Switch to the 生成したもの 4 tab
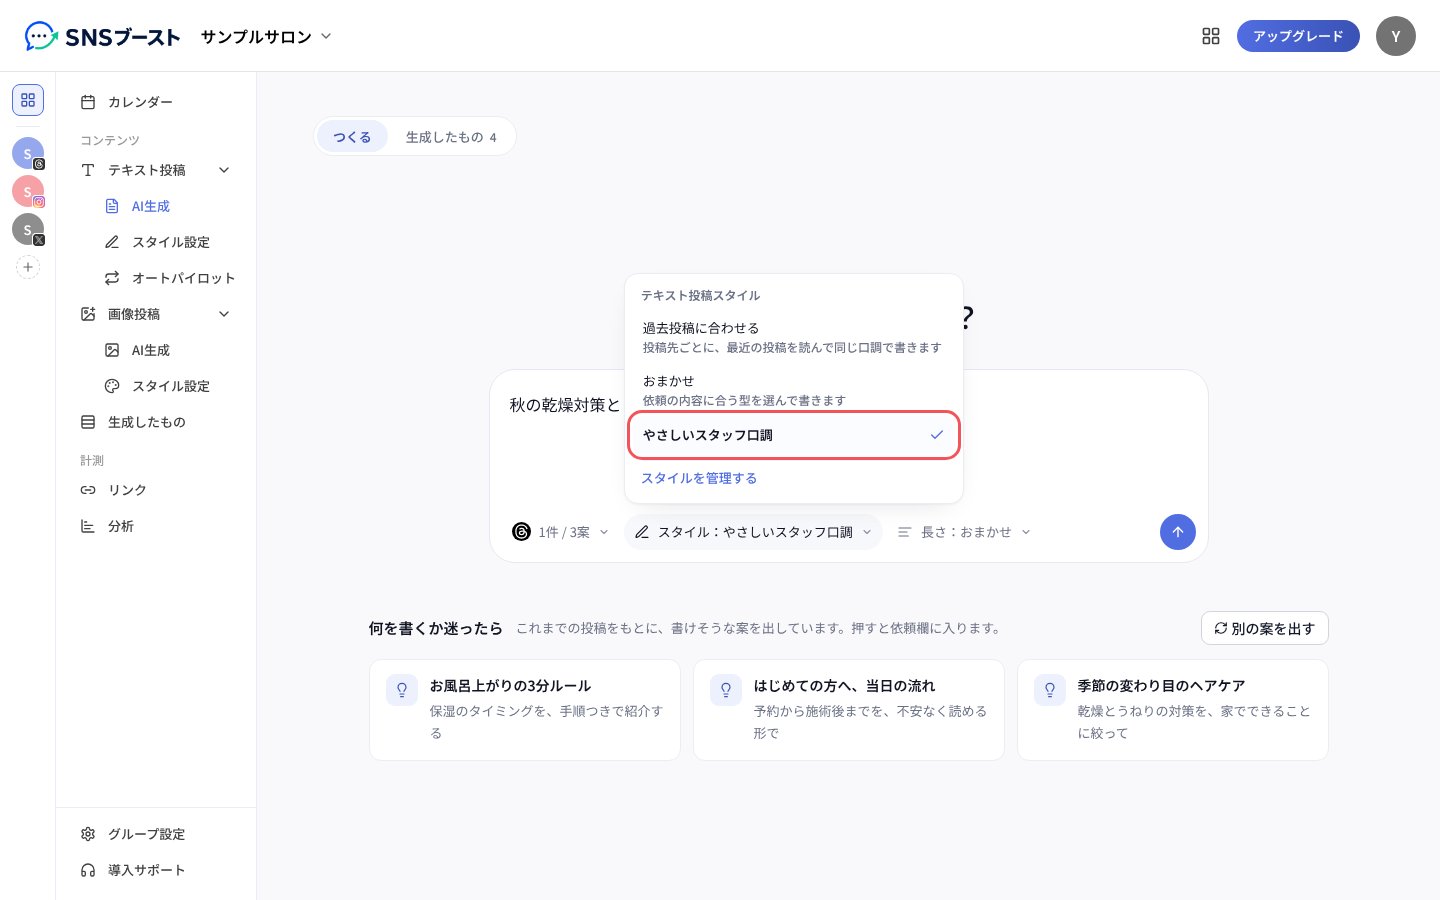This screenshot has width=1440, height=900. [451, 137]
